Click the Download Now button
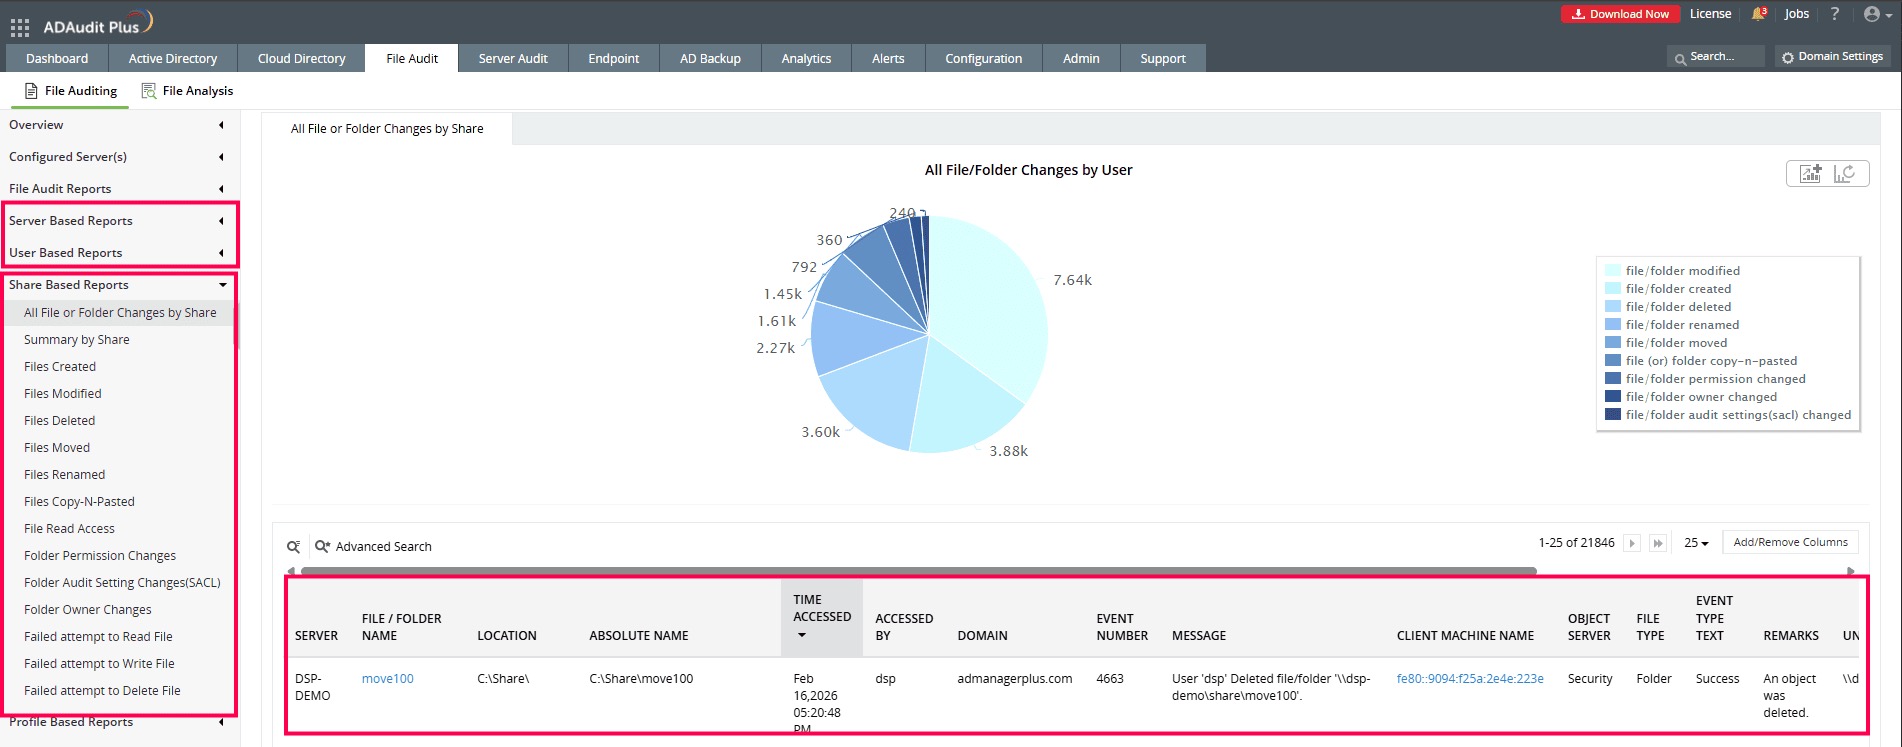This screenshot has height=747, width=1902. tap(1620, 14)
